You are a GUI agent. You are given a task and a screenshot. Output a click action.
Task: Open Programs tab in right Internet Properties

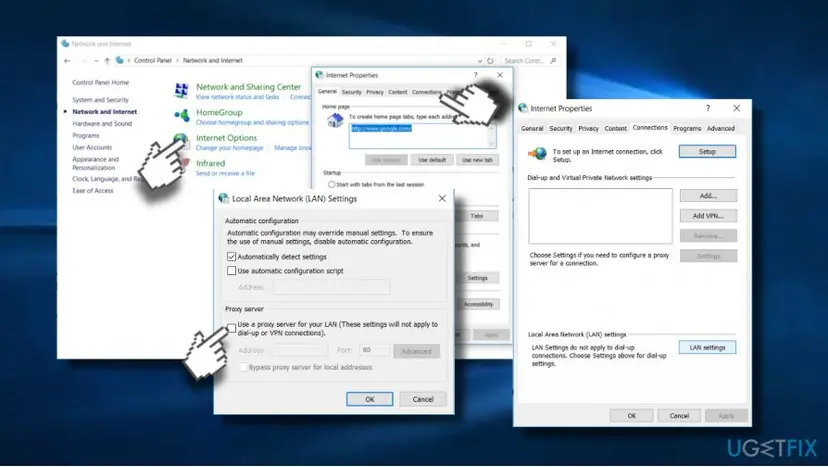[687, 128]
